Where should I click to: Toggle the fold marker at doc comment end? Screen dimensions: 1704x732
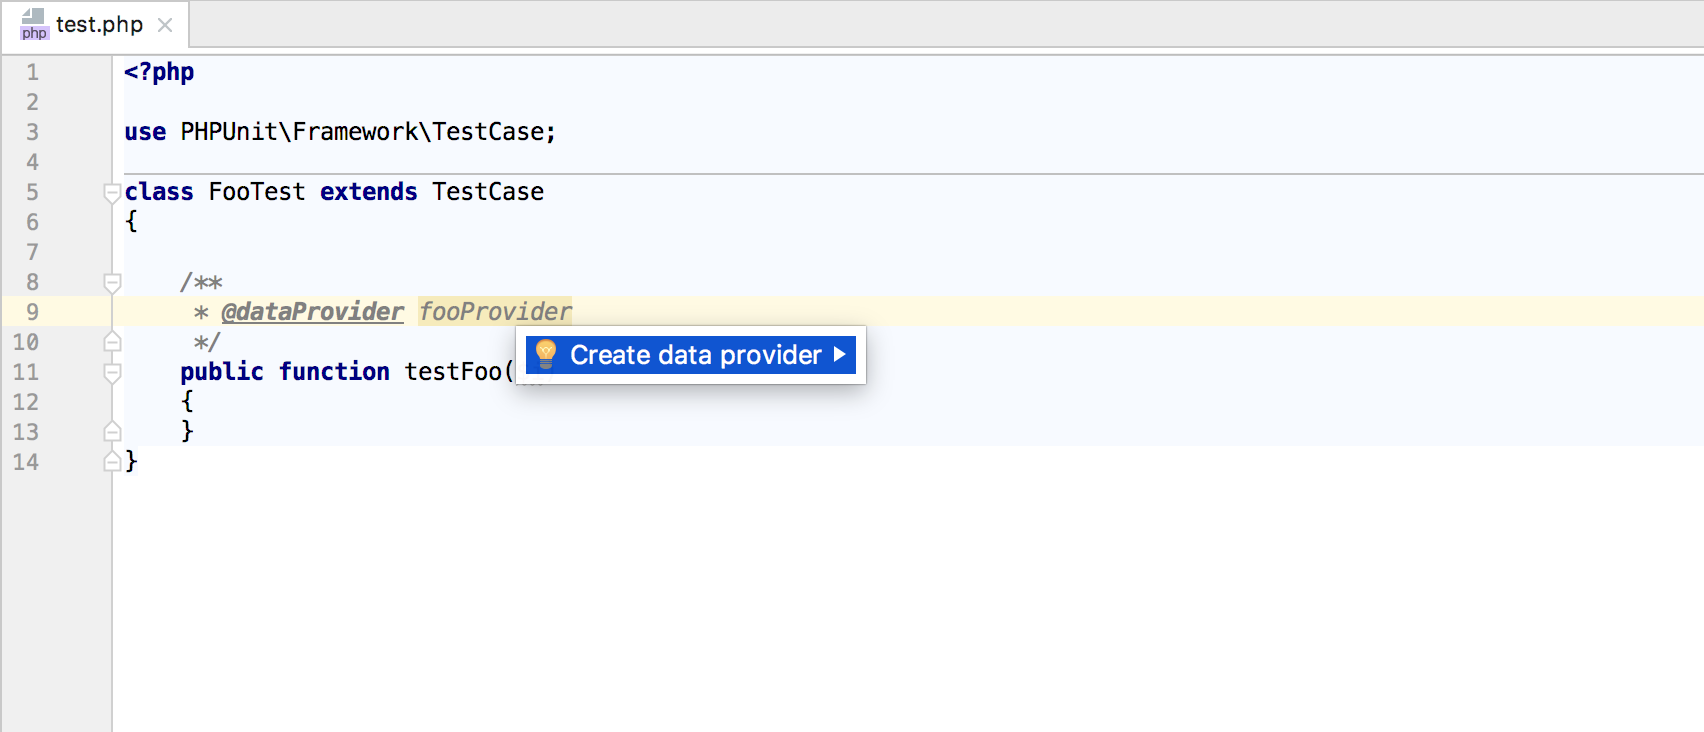[x=112, y=342]
